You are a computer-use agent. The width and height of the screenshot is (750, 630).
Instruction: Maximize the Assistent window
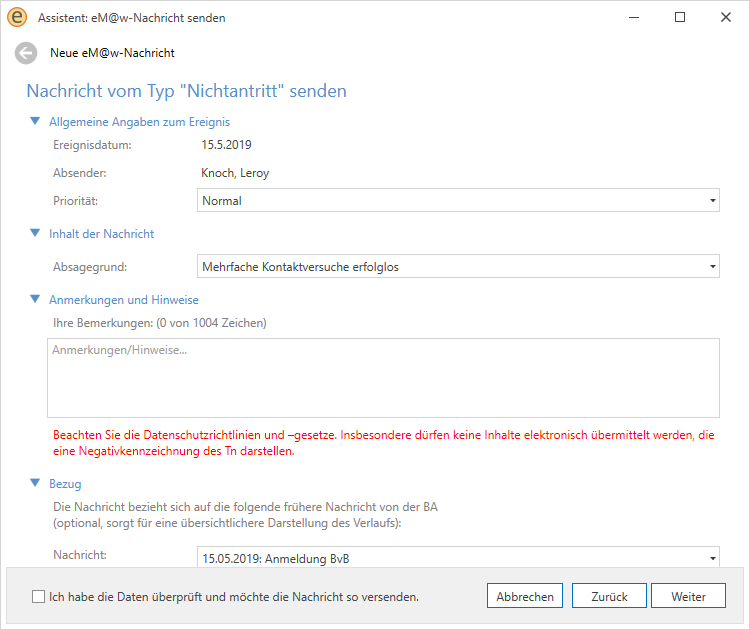pyautogui.click(x=680, y=17)
